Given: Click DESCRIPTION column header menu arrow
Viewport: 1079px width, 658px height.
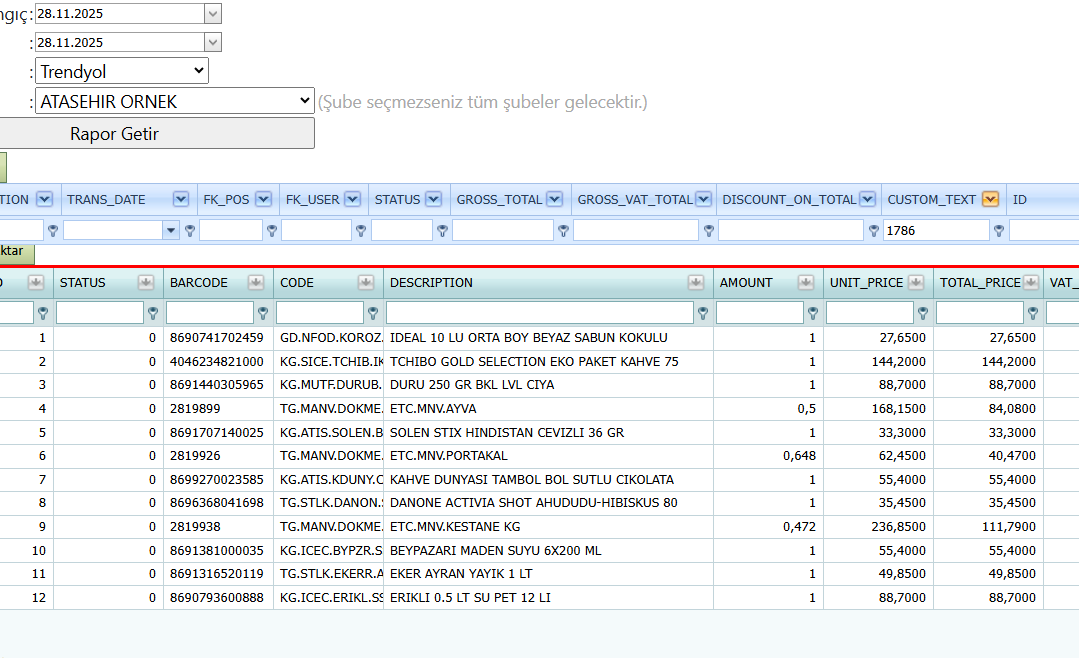Looking at the screenshot, I should 696,282.
